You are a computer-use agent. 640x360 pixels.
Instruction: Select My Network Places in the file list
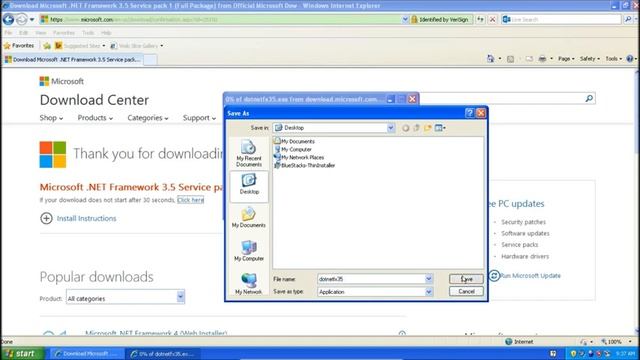[299, 157]
